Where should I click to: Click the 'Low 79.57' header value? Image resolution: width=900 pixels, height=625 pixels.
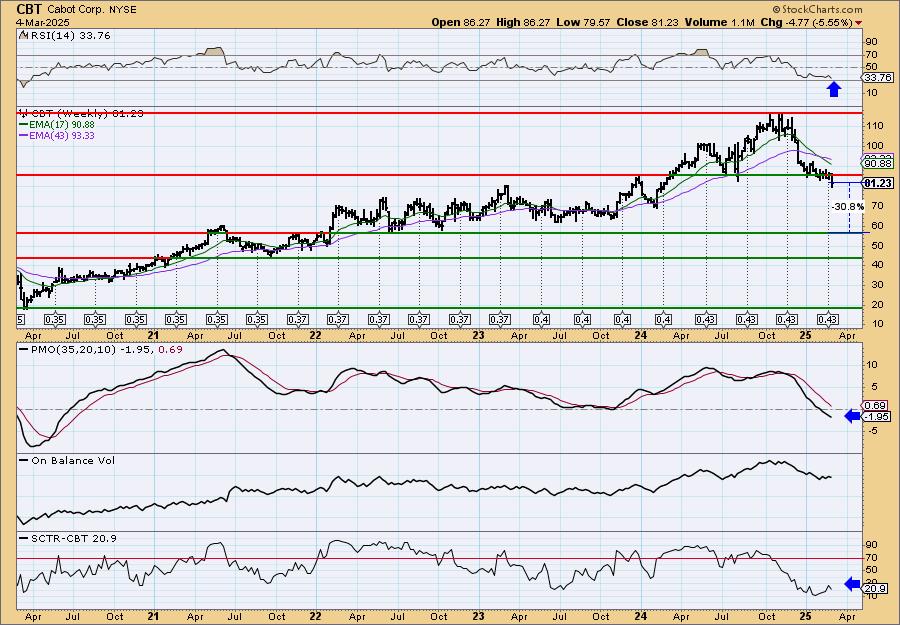(583, 22)
